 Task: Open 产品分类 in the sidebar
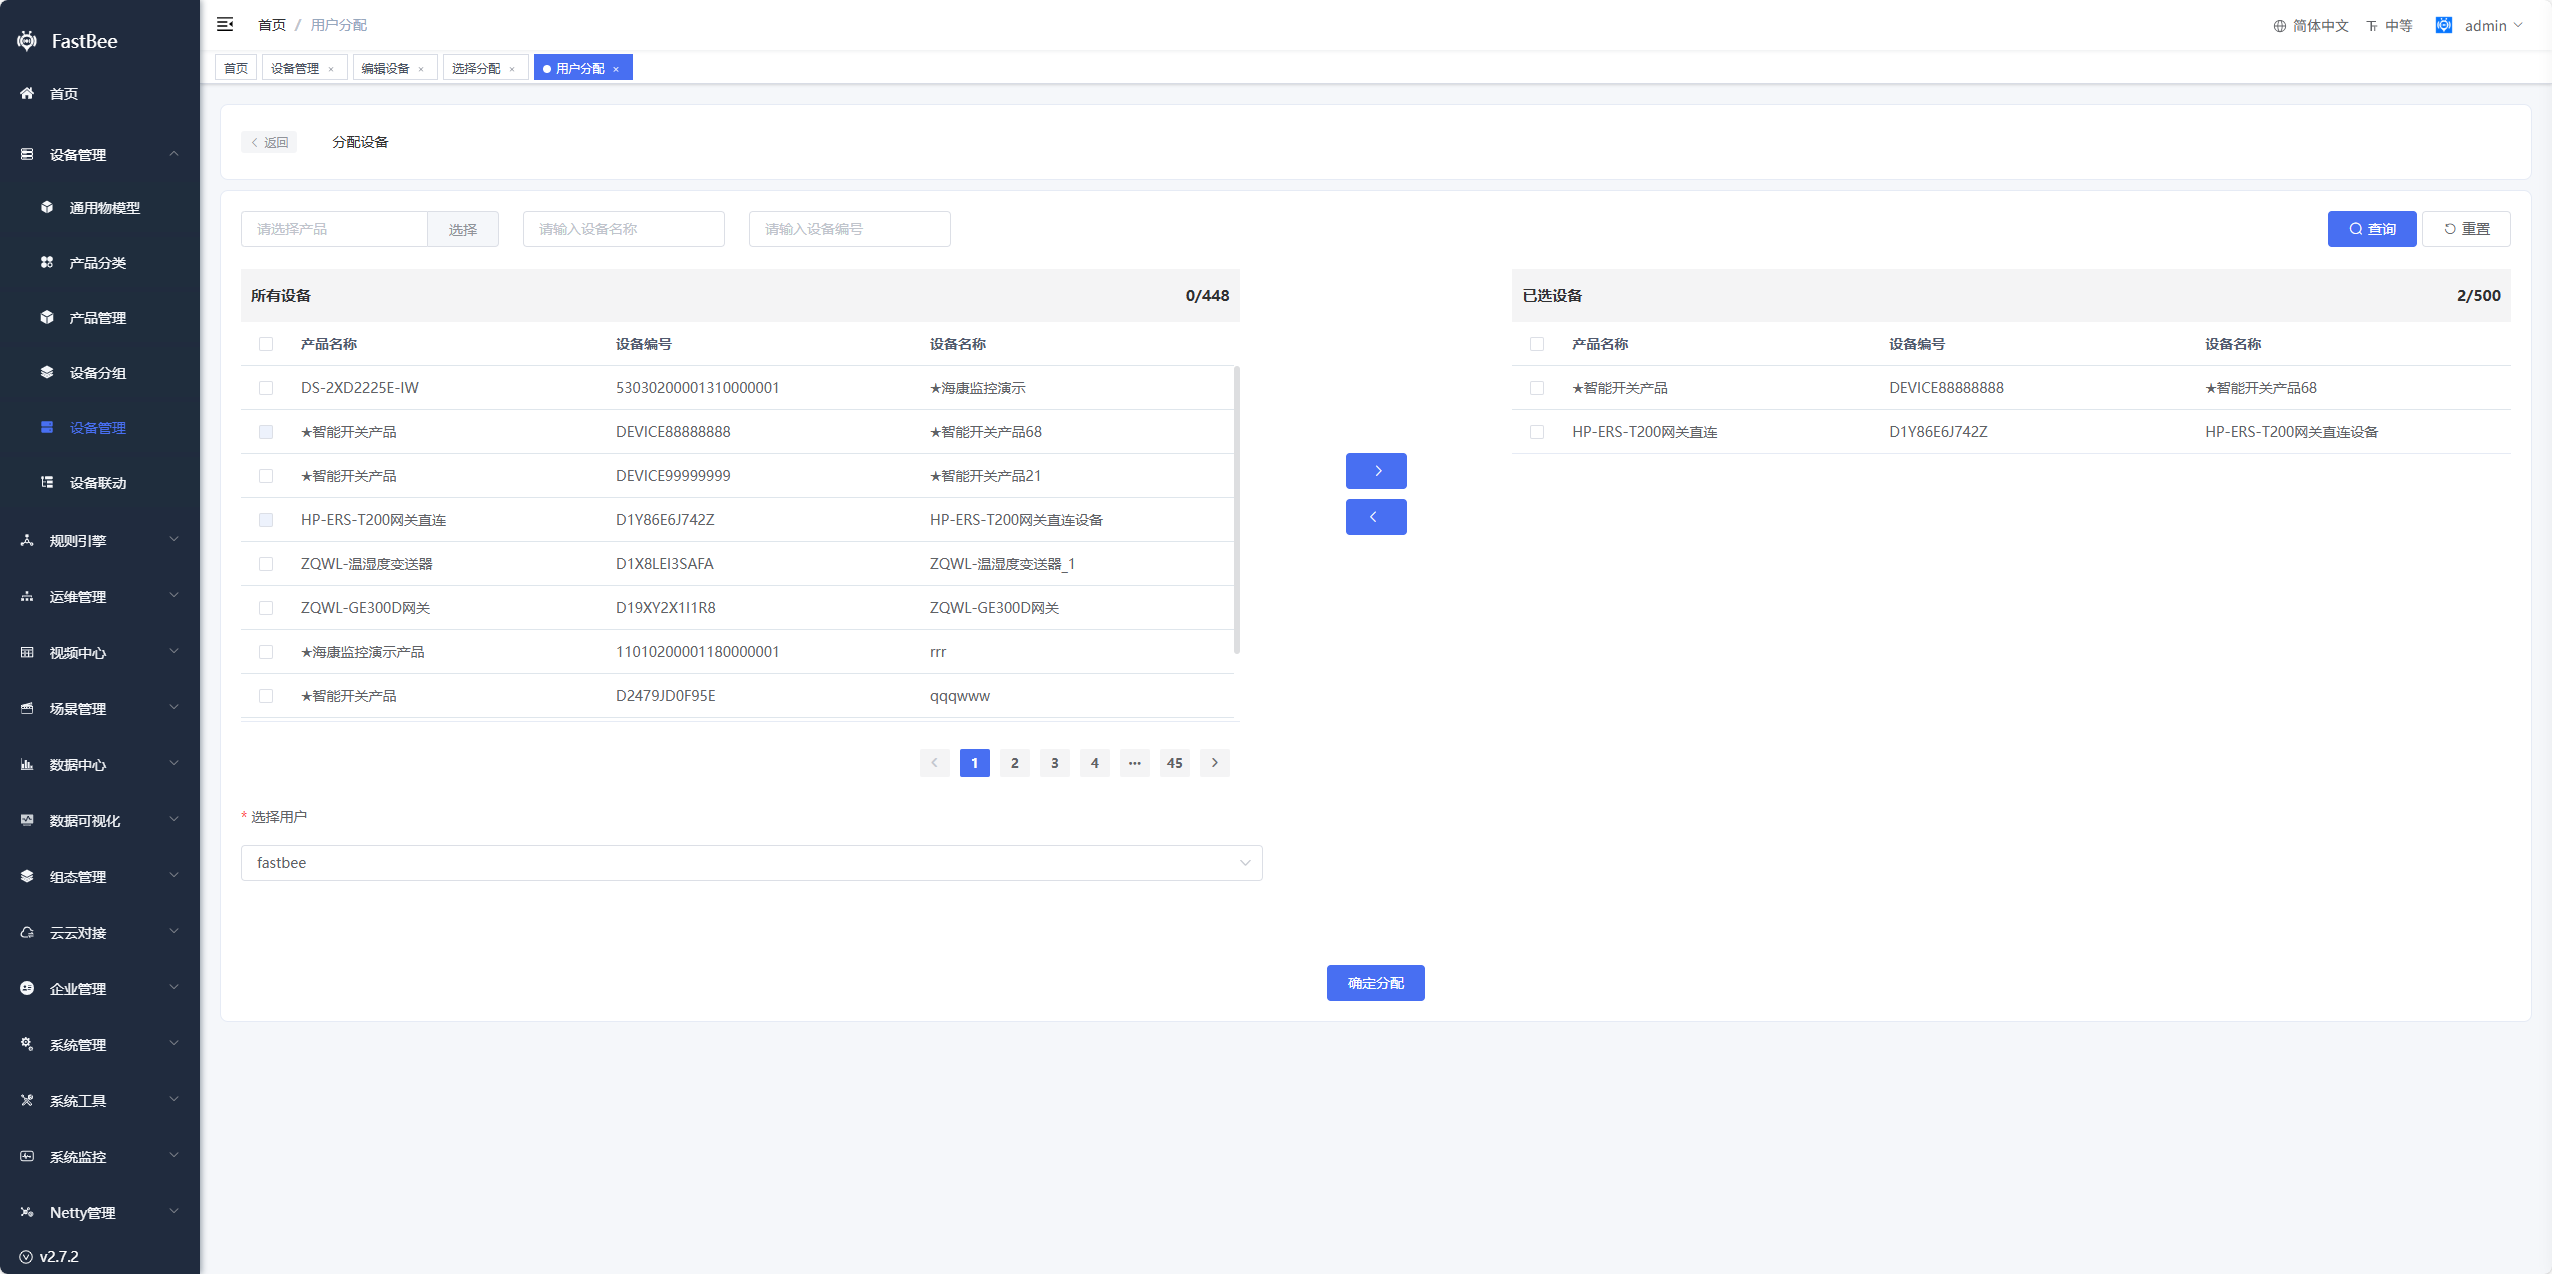coord(97,263)
